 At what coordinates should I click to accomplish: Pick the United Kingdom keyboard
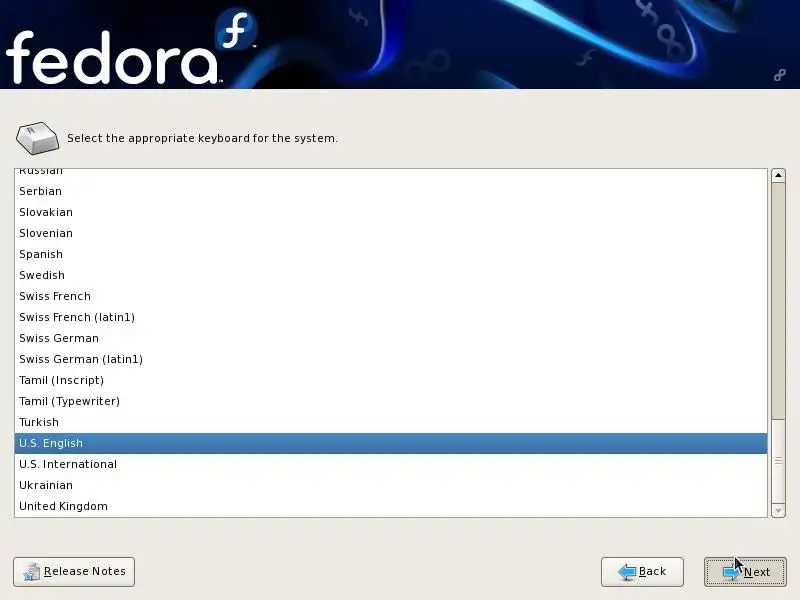click(x=391, y=506)
